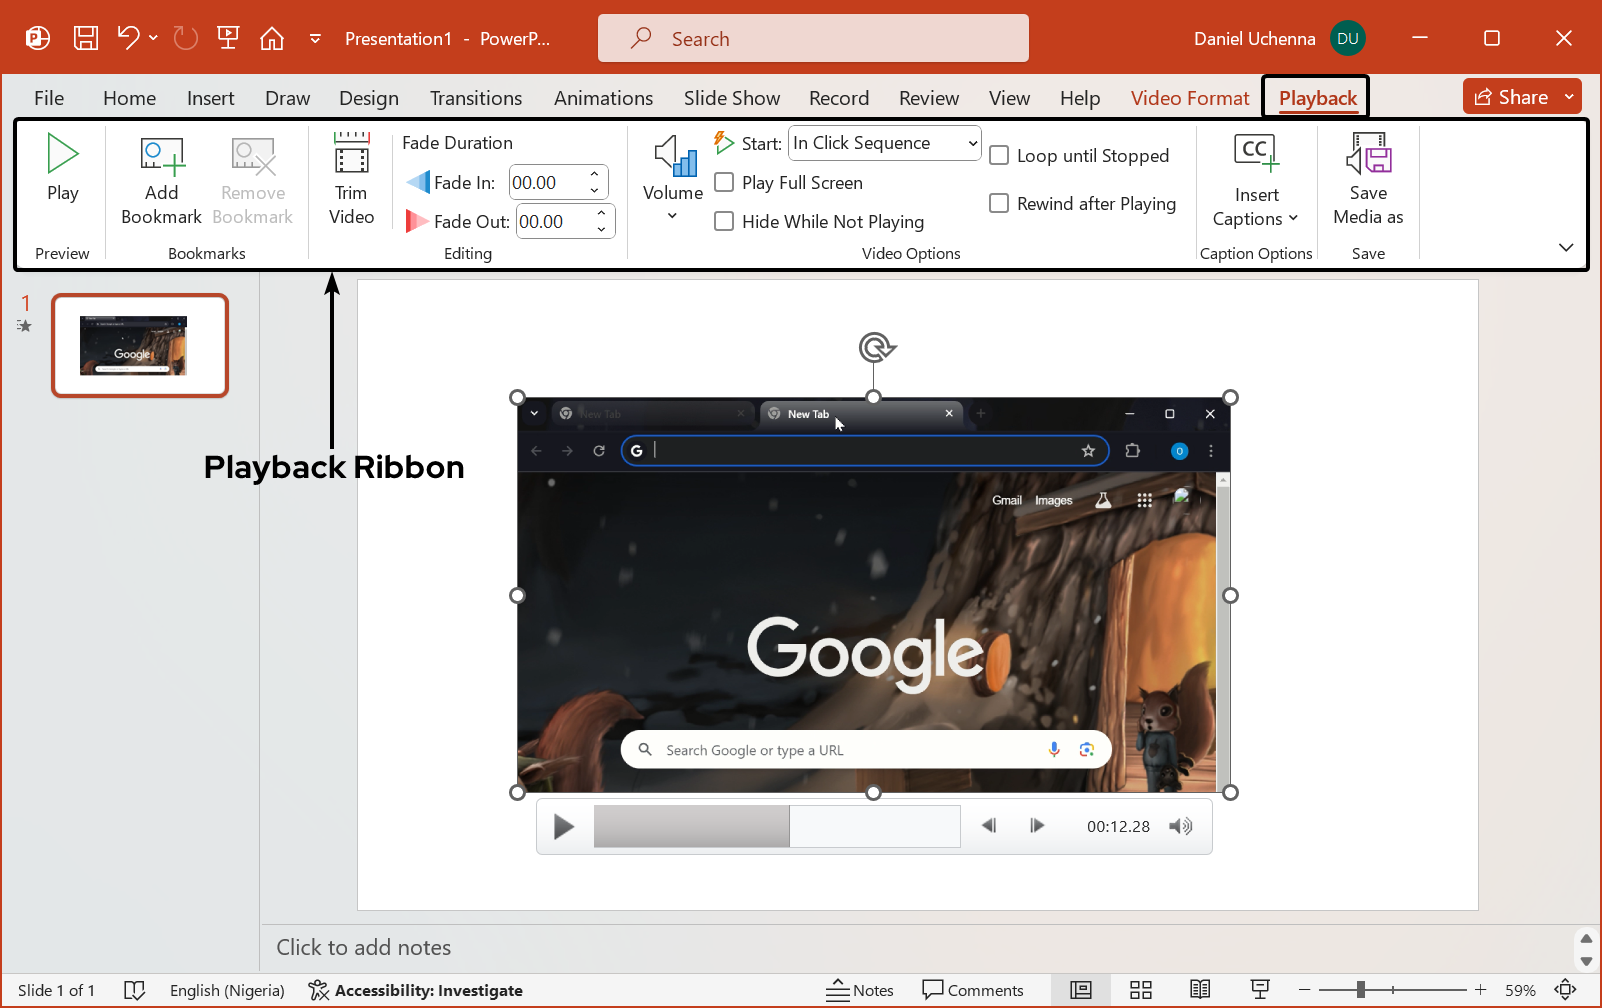This screenshot has width=1602, height=1008.
Task: Switch to the Transitions tab
Action: pos(475,98)
